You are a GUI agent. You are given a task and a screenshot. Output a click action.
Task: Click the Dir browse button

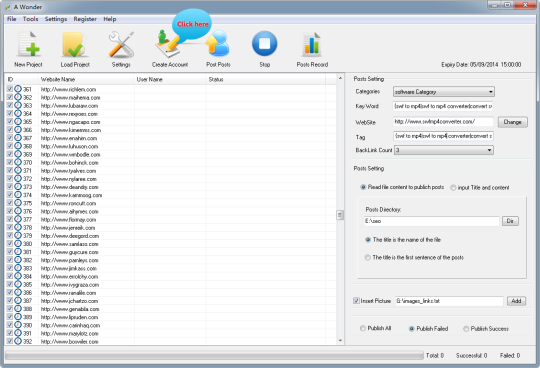tap(510, 221)
